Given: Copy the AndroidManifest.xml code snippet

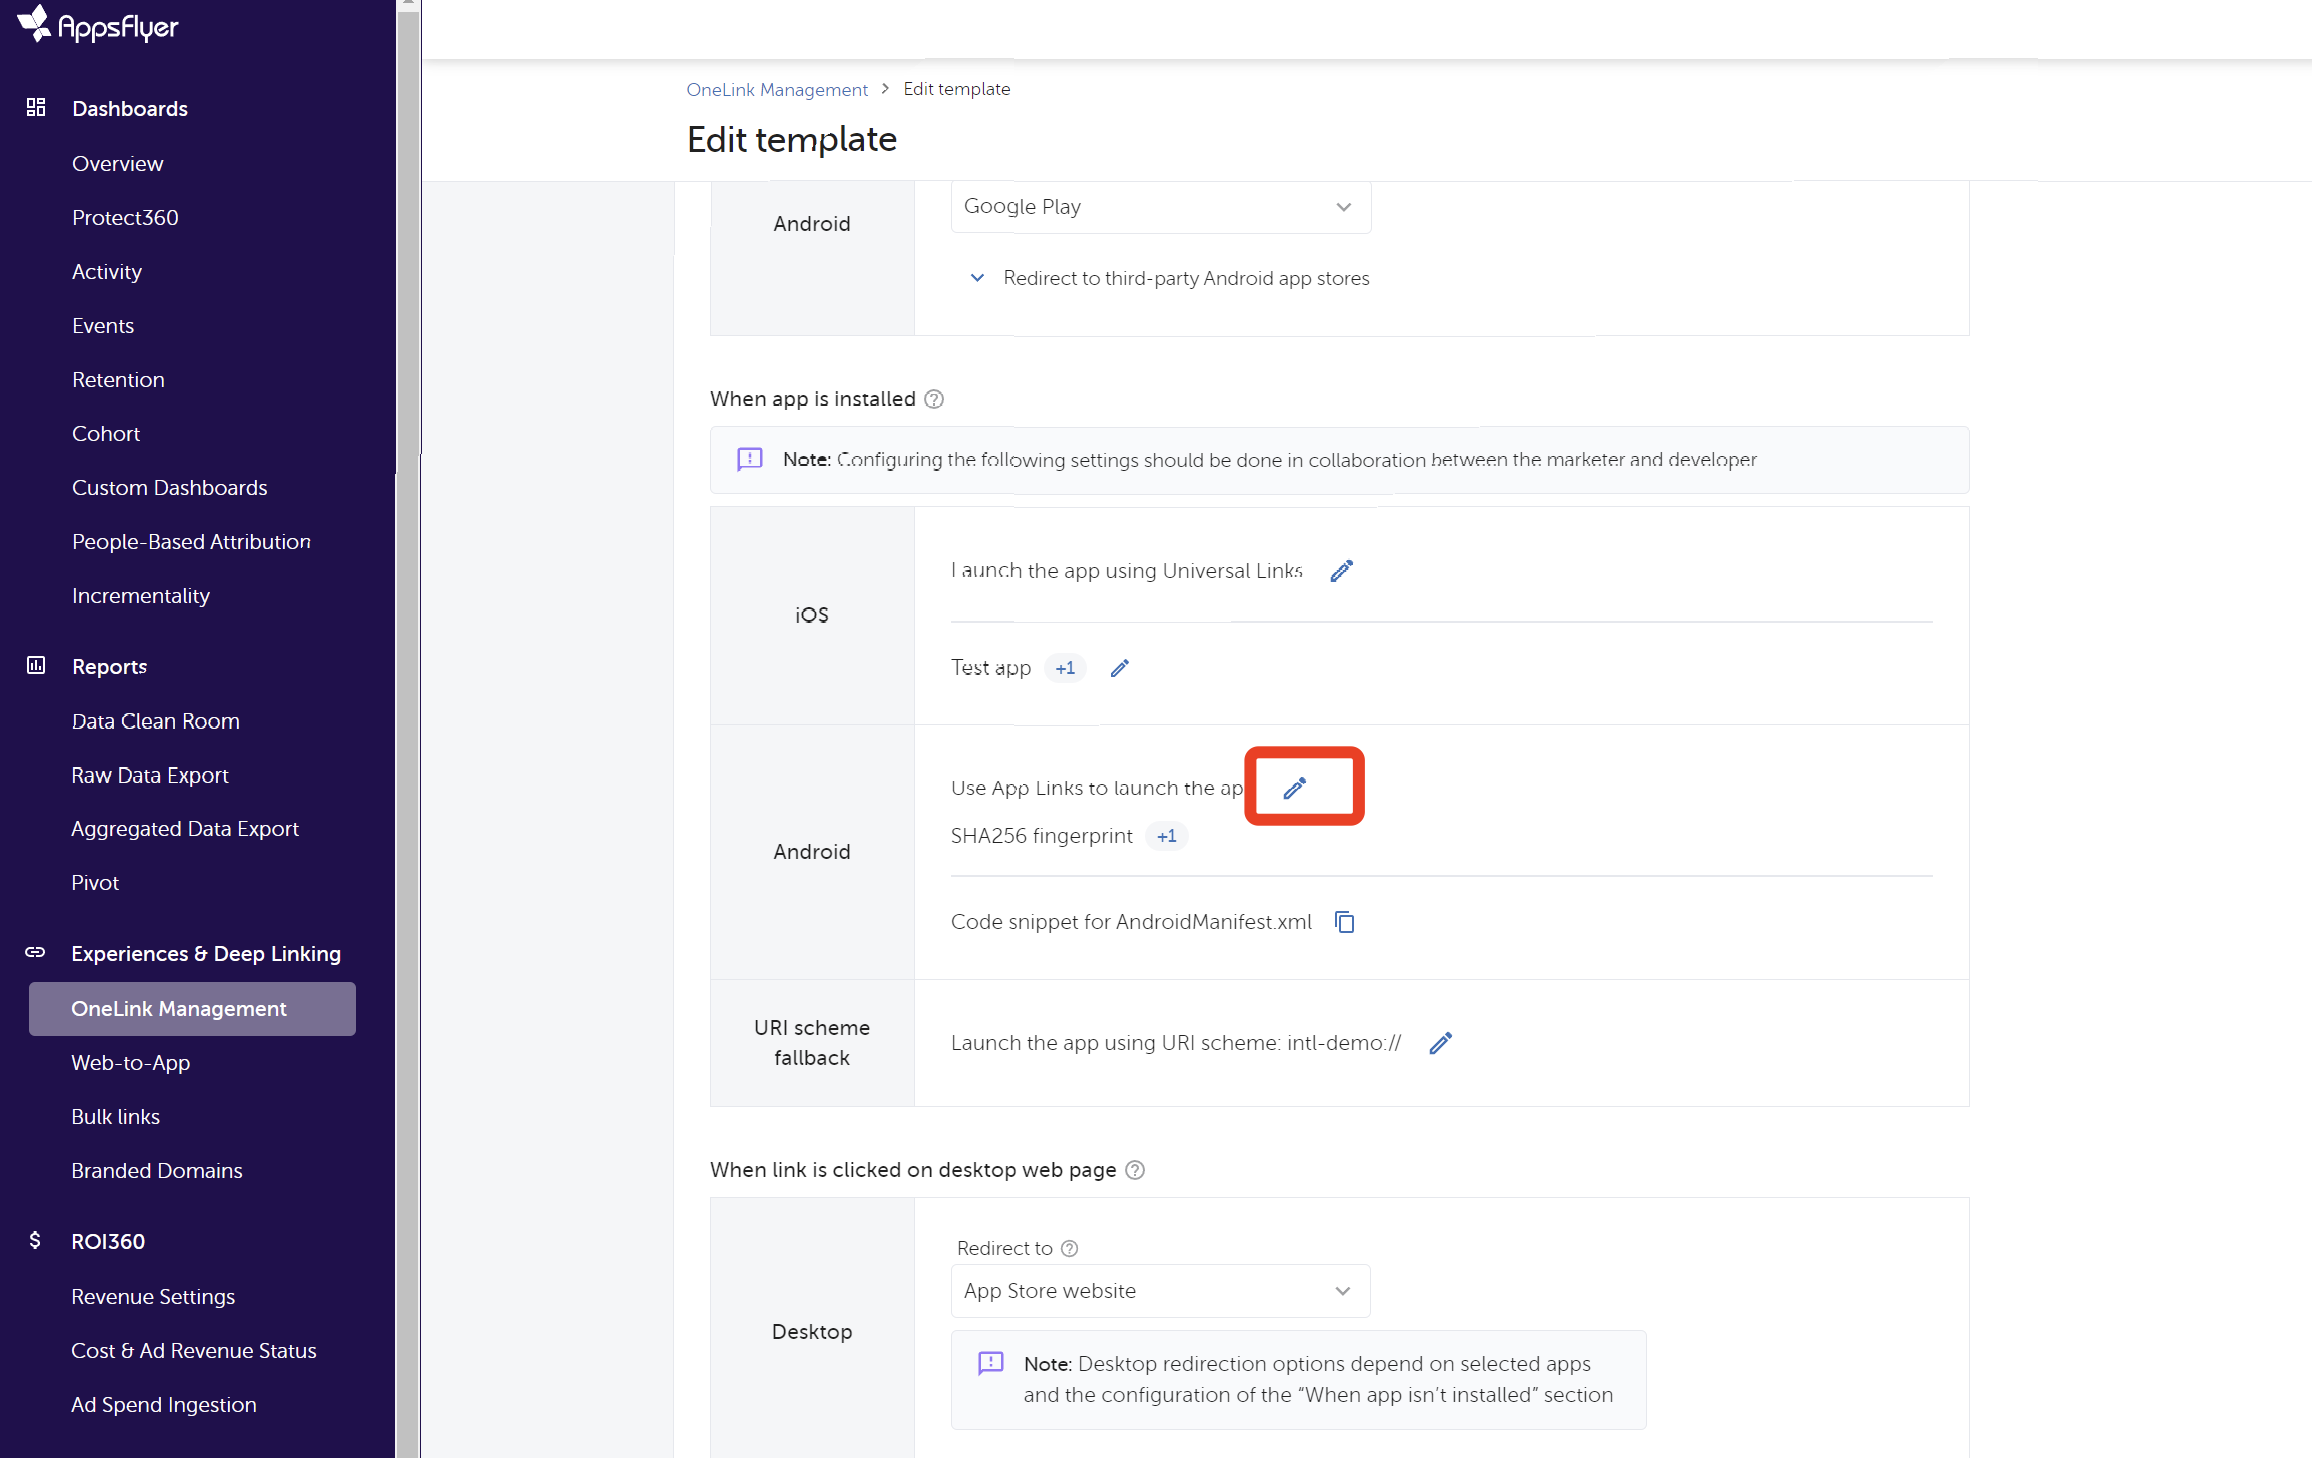Looking at the screenshot, I should (x=1345, y=921).
